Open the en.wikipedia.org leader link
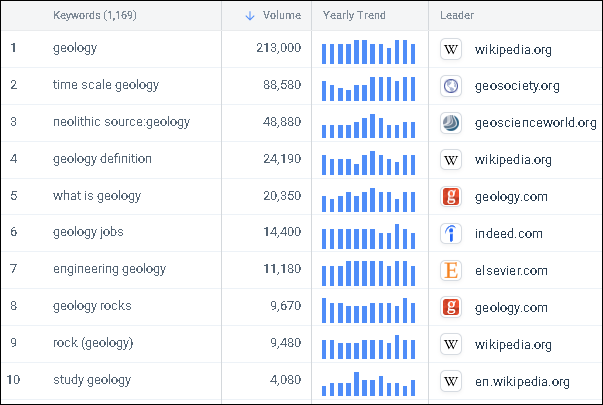 [522, 381]
